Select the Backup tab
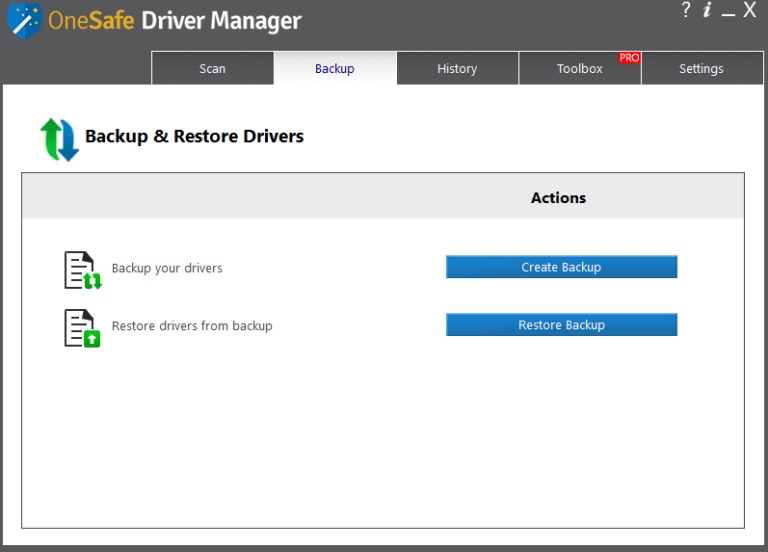 pyautogui.click(x=335, y=68)
